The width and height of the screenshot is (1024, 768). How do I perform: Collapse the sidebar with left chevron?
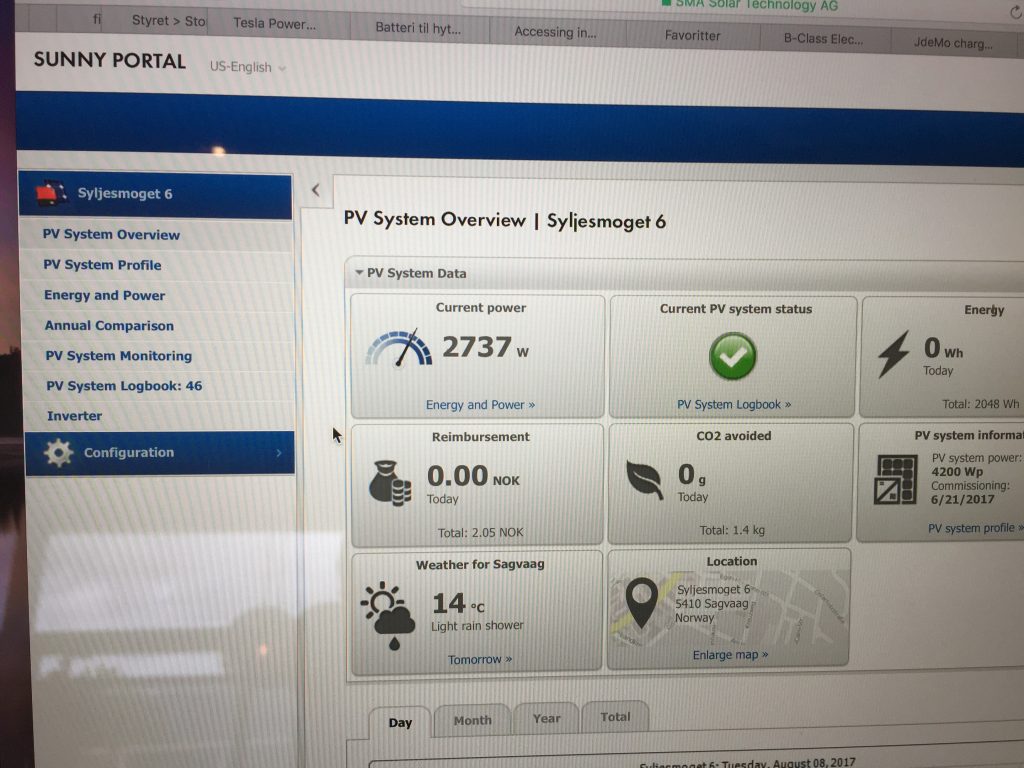(315, 190)
